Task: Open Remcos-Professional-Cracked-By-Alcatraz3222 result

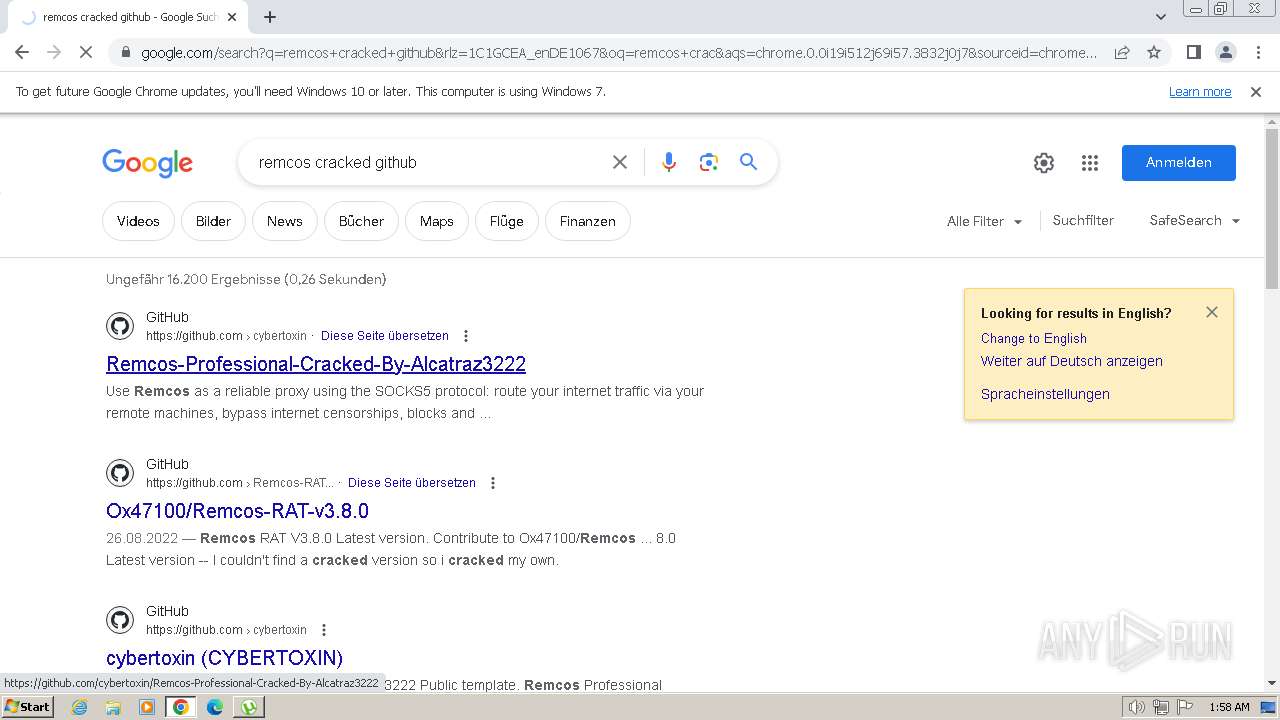Action: [x=316, y=364]
